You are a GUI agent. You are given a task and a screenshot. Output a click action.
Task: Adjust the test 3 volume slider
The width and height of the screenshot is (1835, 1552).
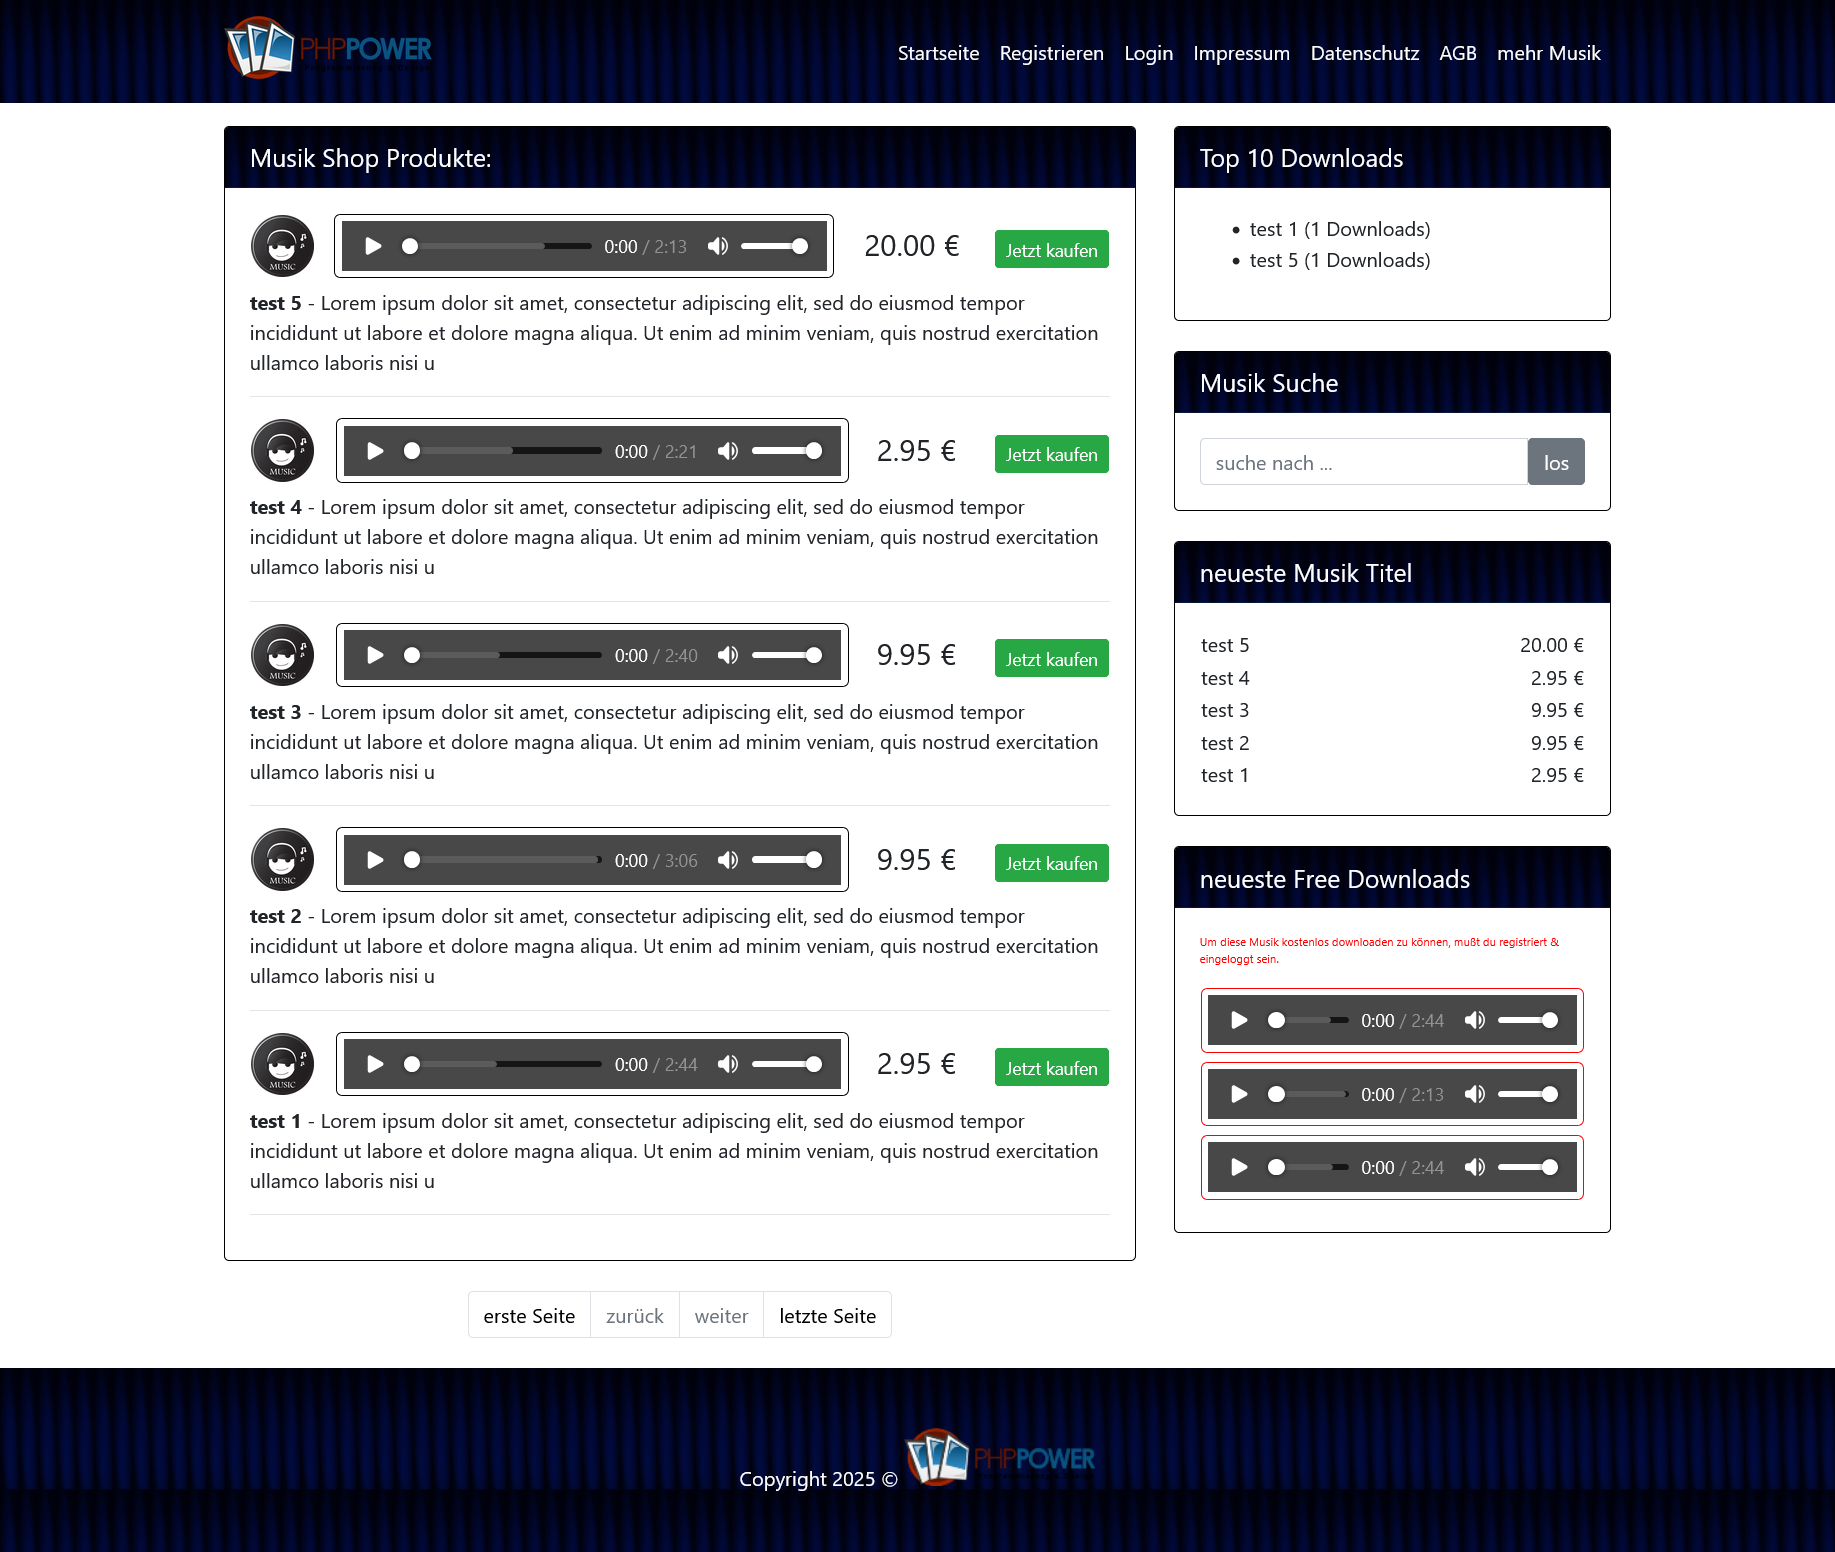click(787, 655)
